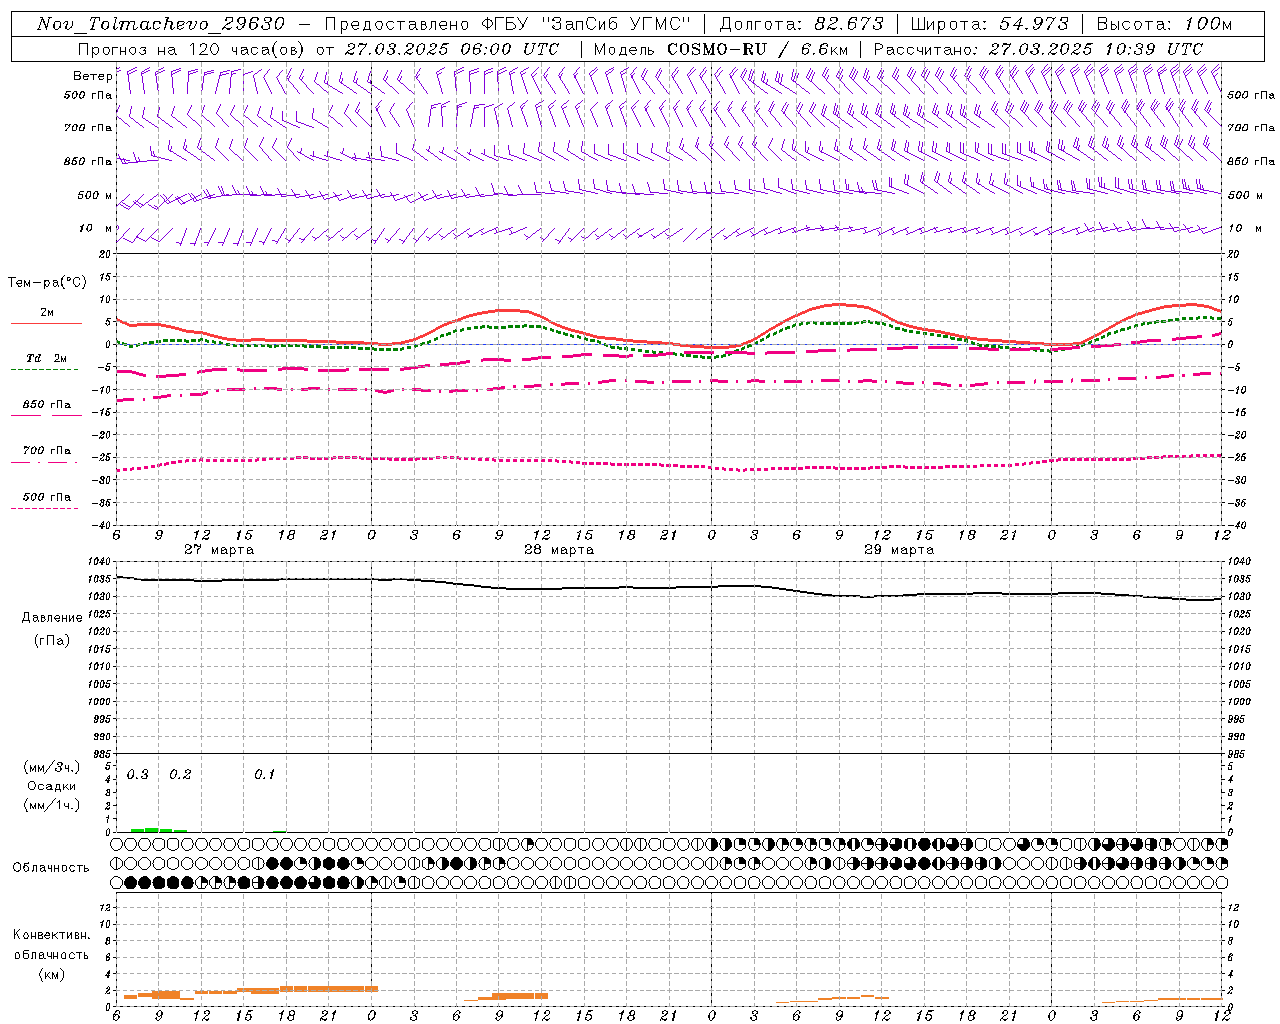Select the '(мм/3ч.)' precipitation unit label

(52, 767)
